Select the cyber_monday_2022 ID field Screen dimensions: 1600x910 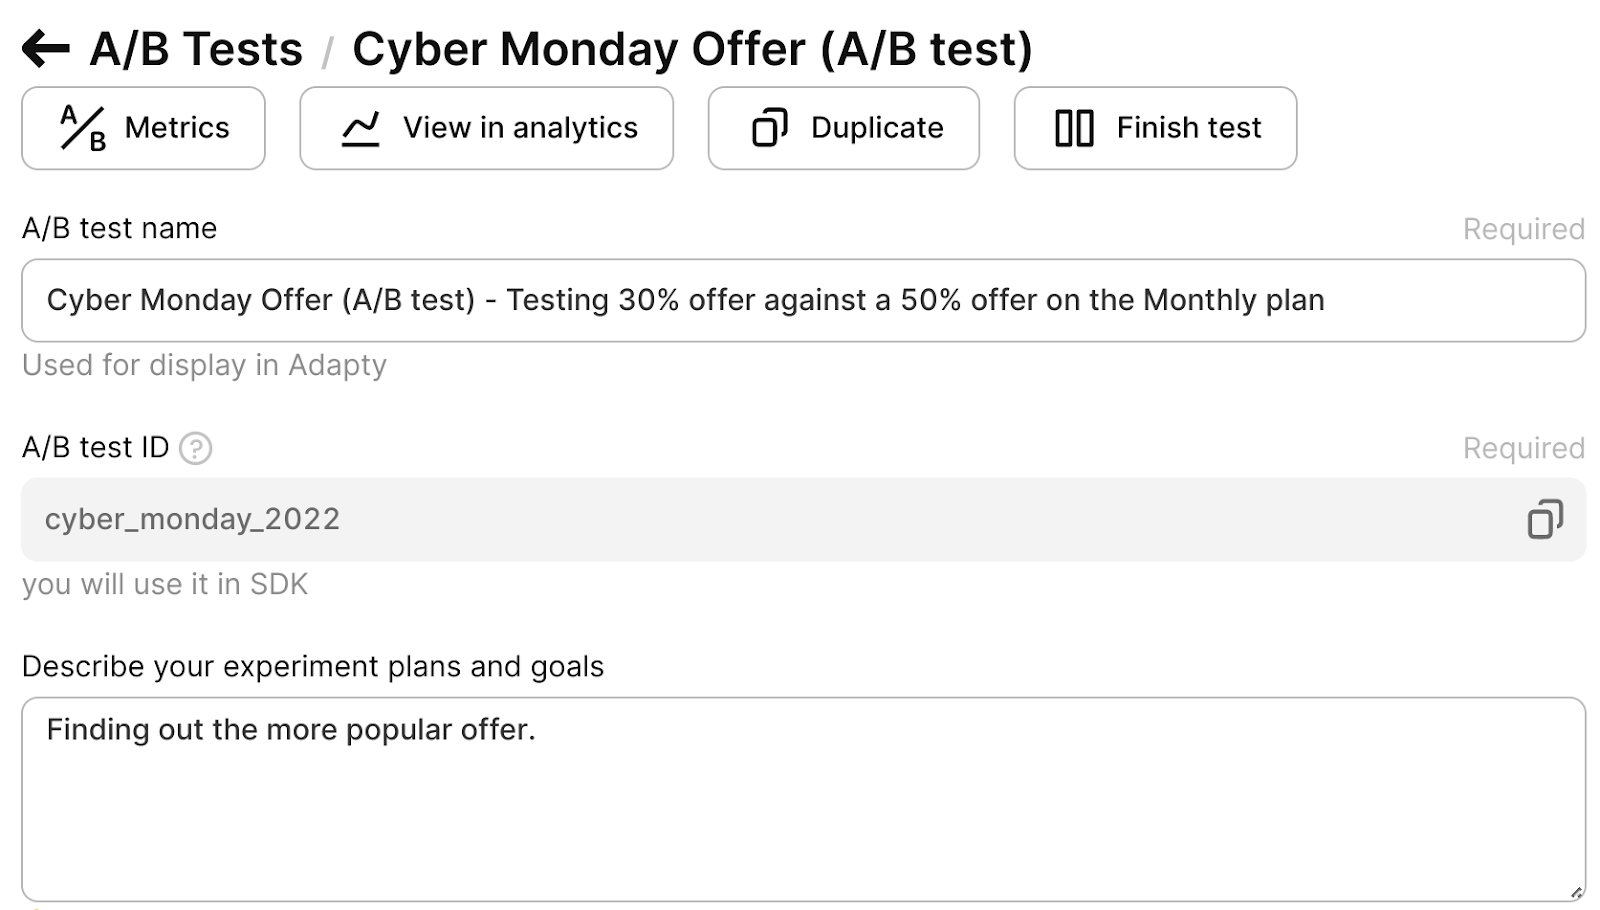(803, 519)
